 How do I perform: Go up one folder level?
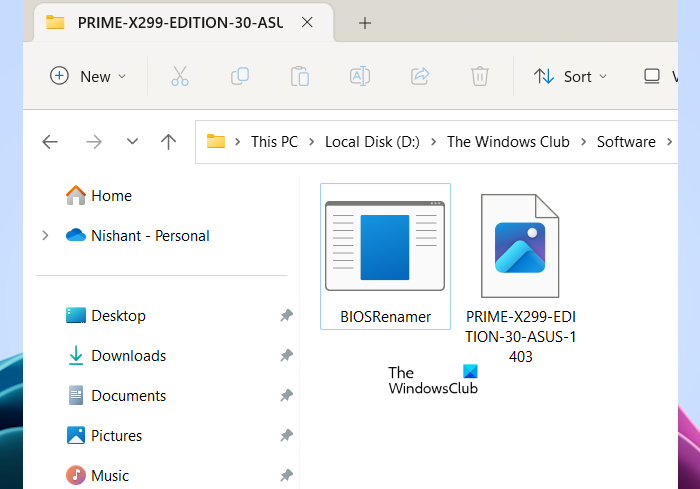click(x=168, y=142)
